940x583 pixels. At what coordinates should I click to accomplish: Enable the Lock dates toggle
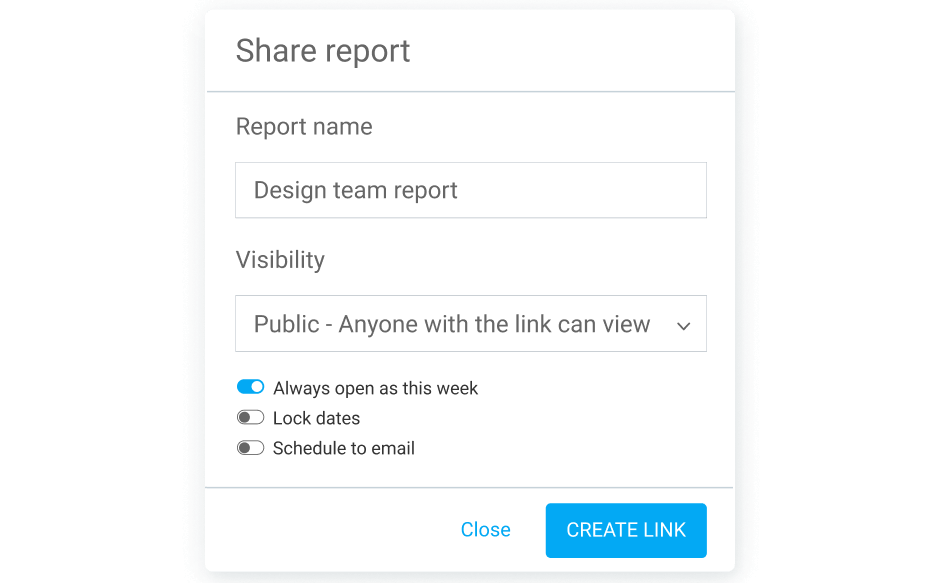[x=250, y=418]
